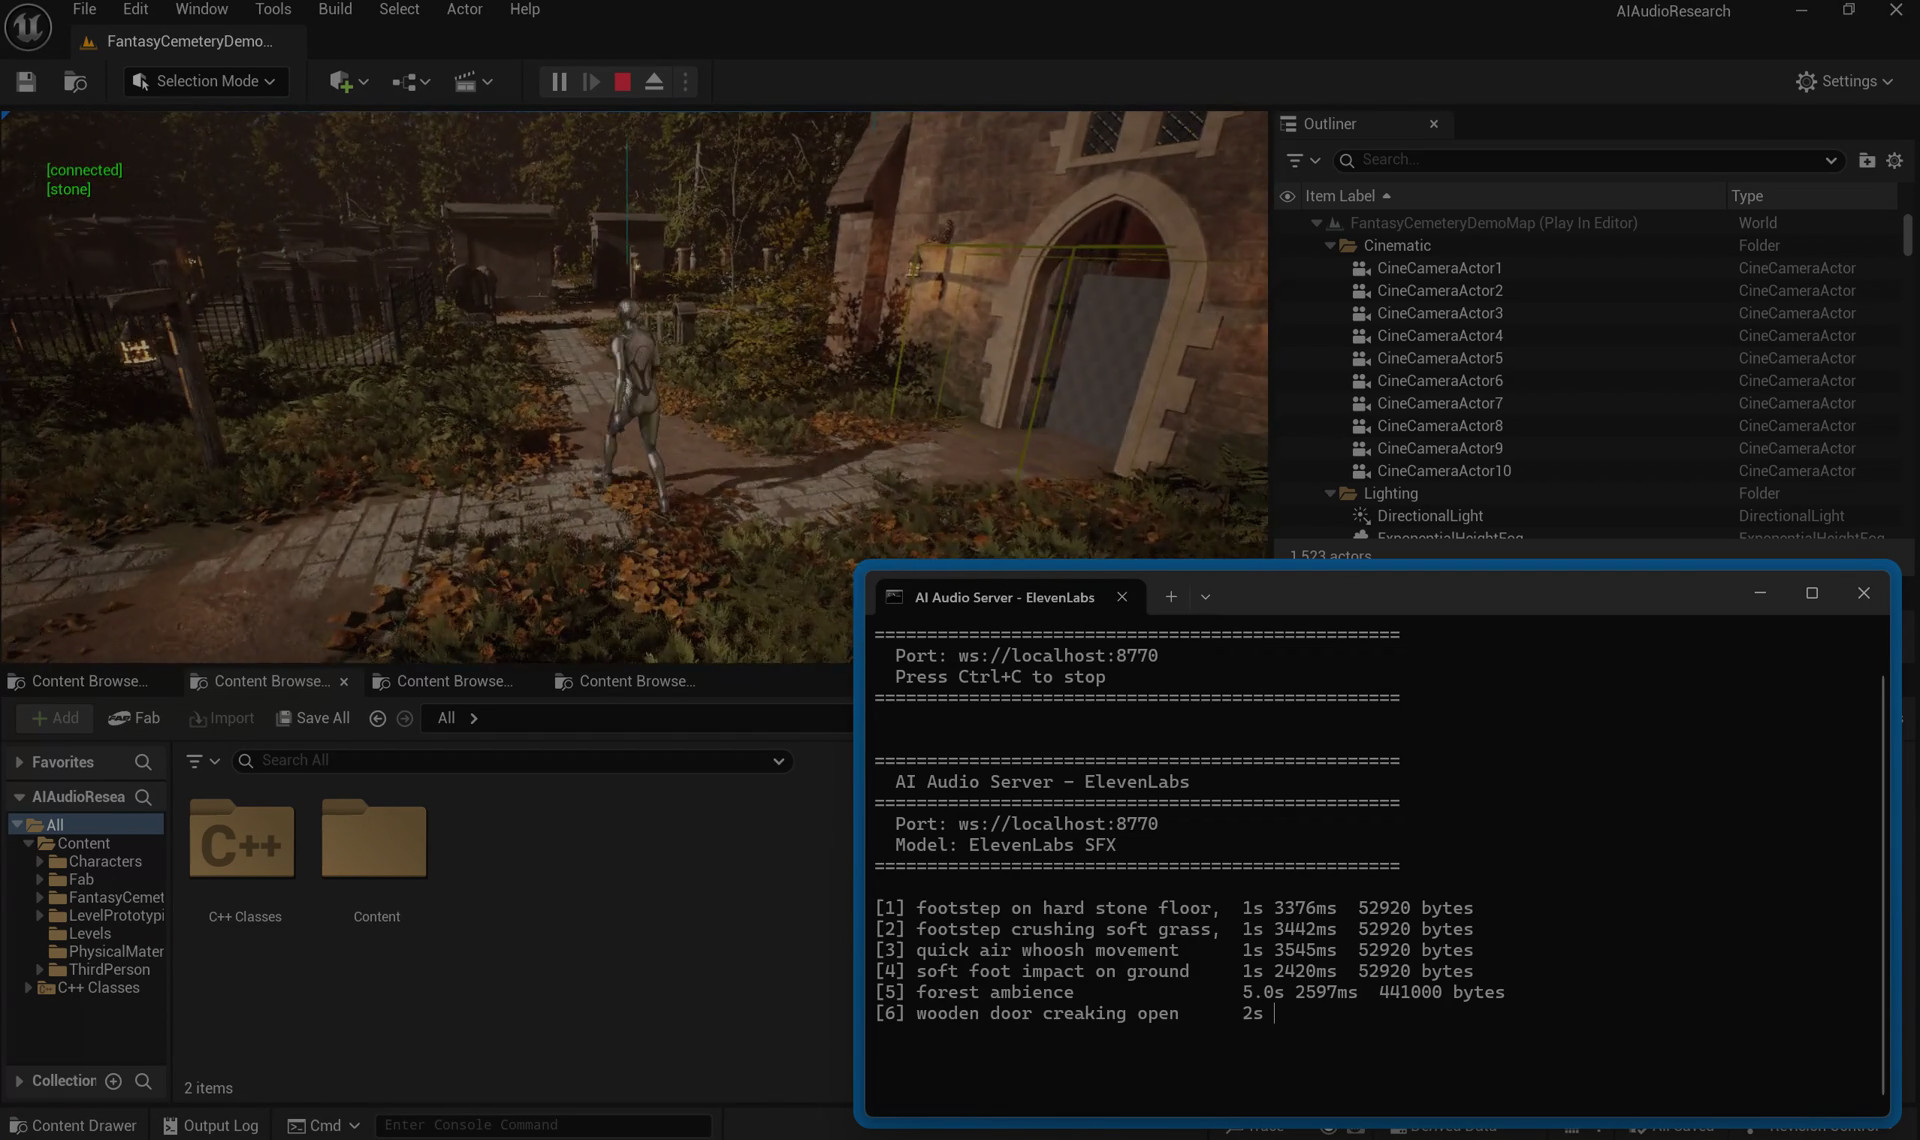Switch to the fourth Content Browser tab

coord(626,681)
